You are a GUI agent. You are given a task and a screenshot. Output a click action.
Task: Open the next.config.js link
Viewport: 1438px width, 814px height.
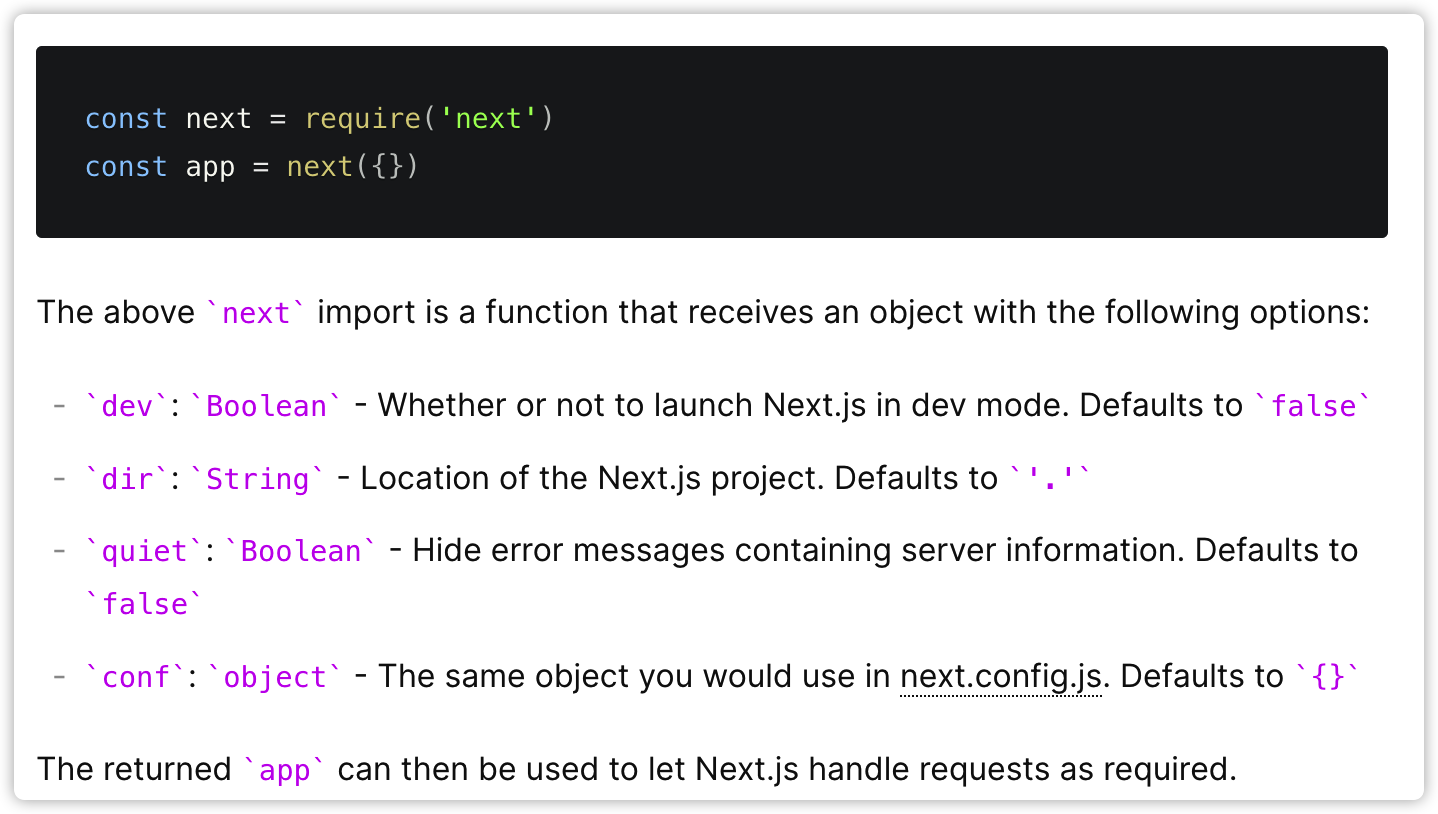[1000, 677]
